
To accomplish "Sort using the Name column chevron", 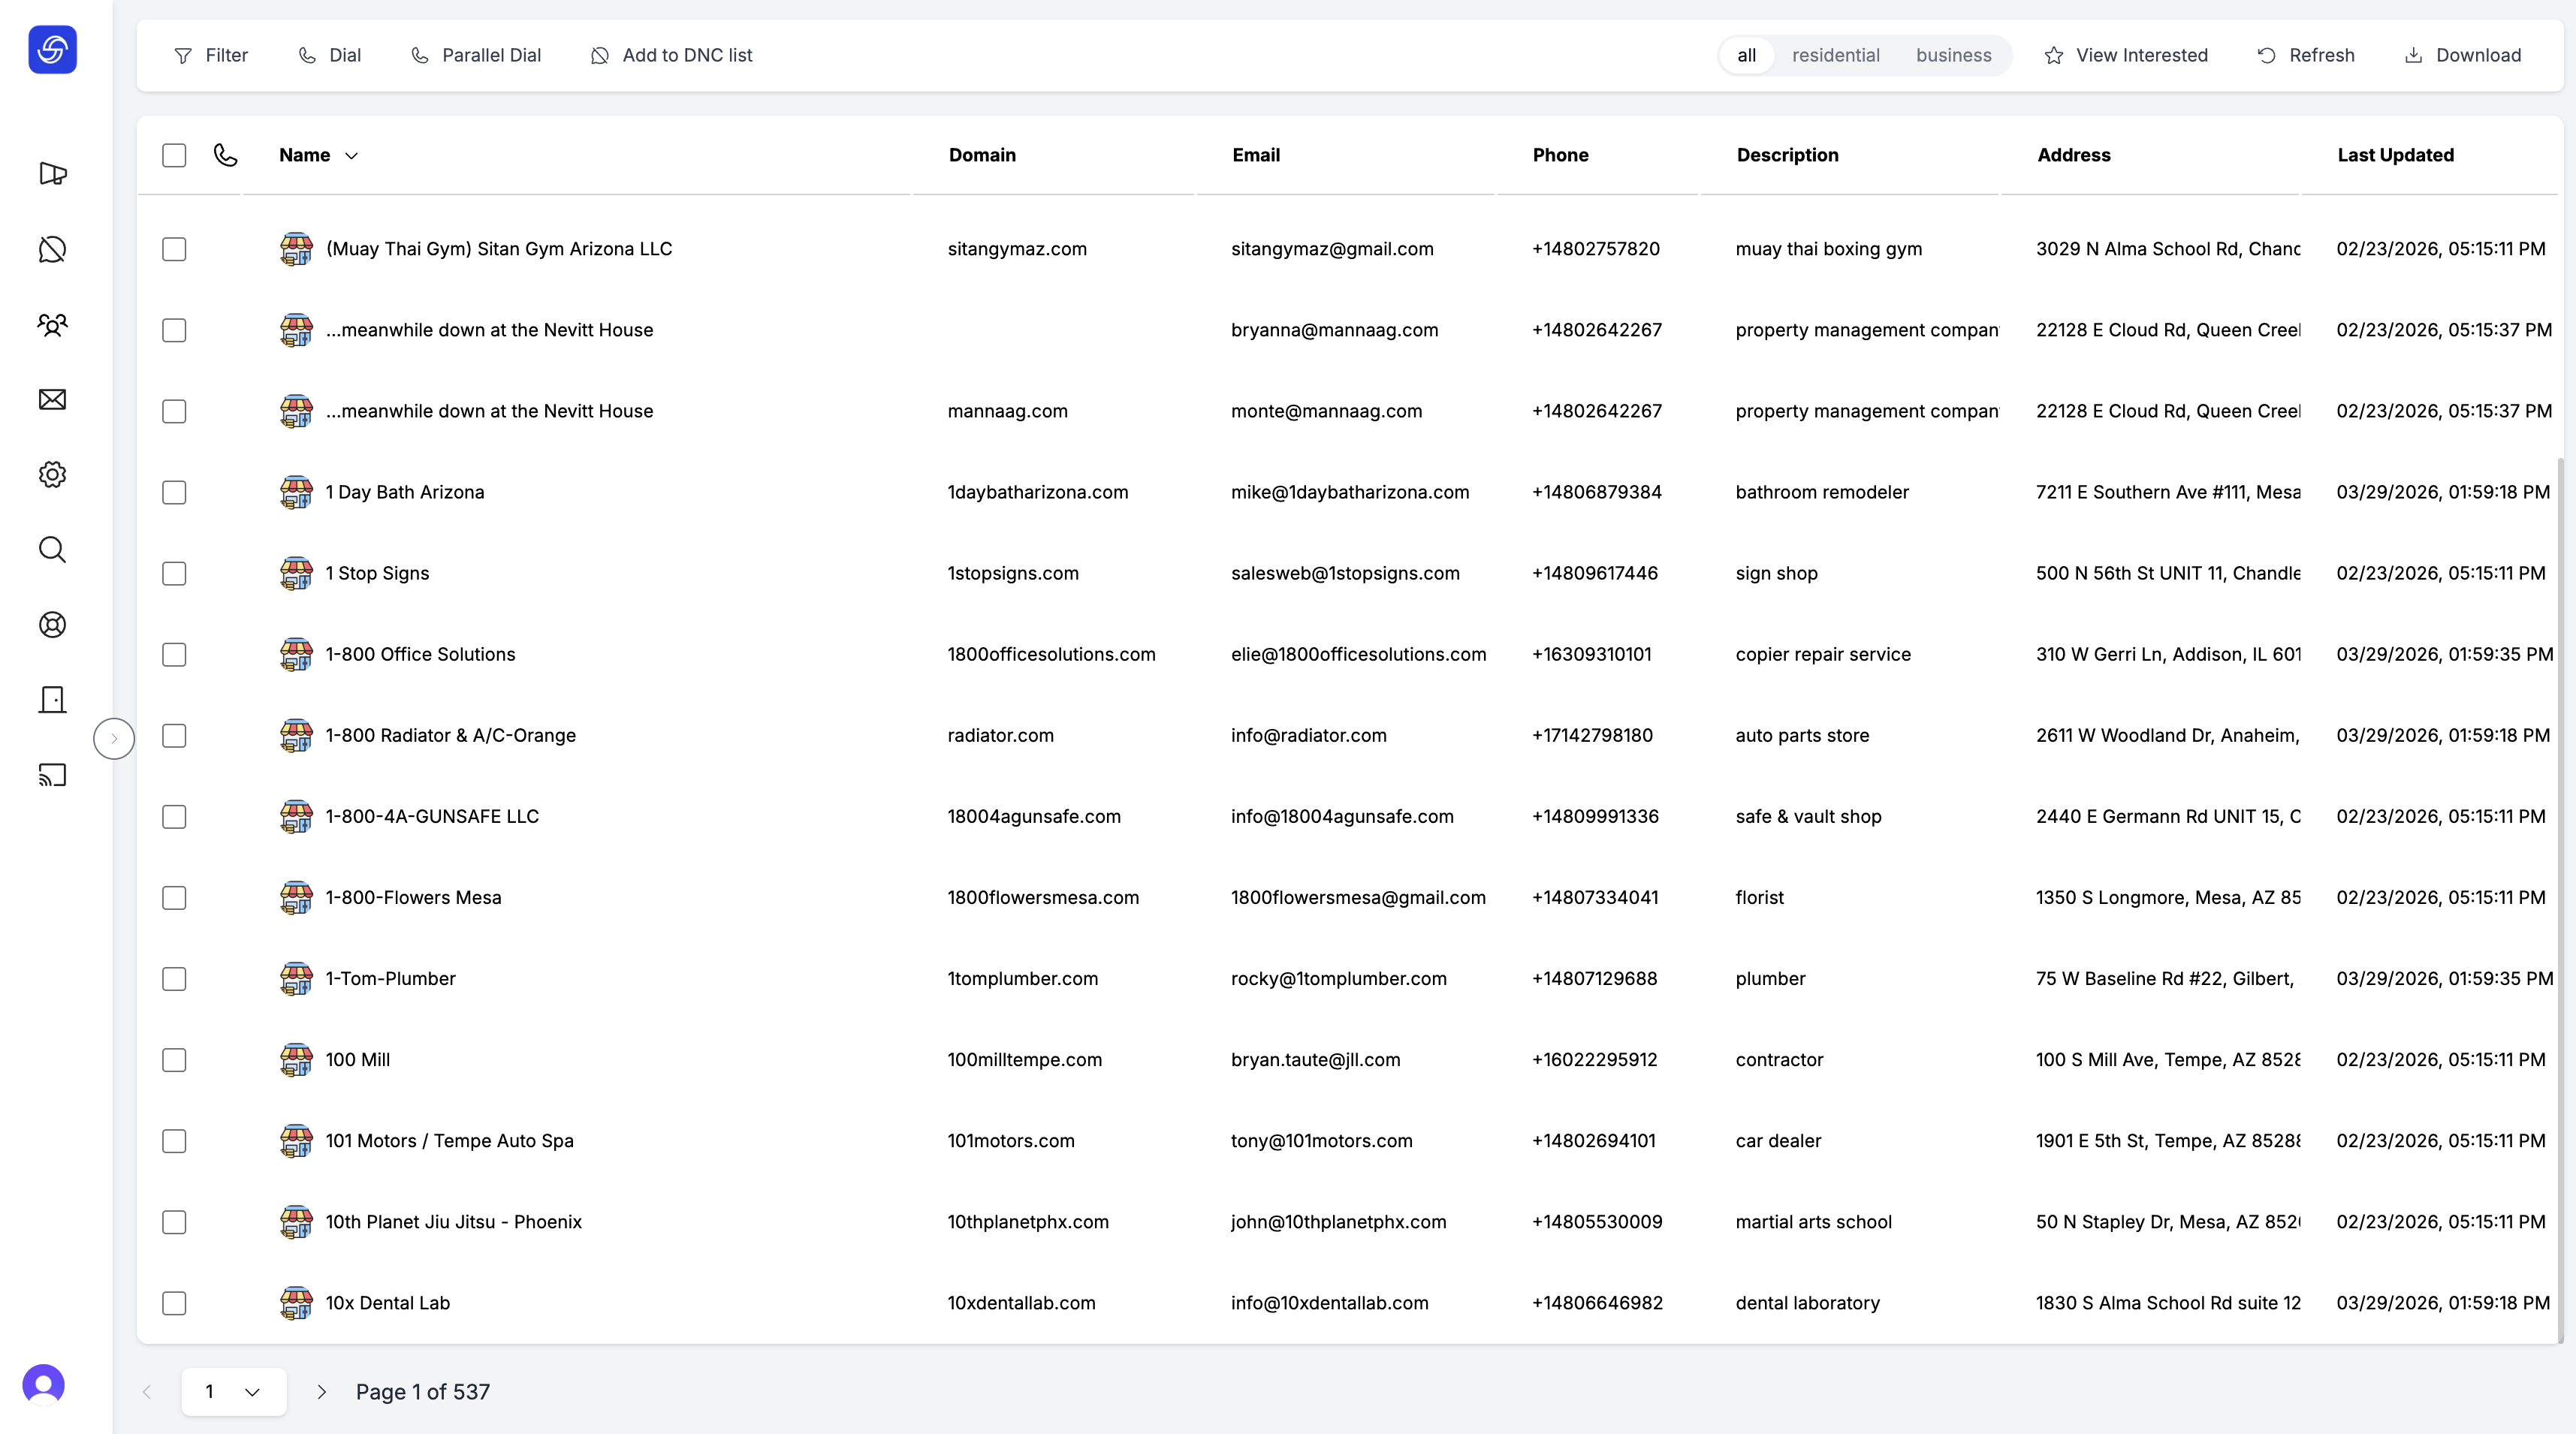I will click(x=351, y=156).
